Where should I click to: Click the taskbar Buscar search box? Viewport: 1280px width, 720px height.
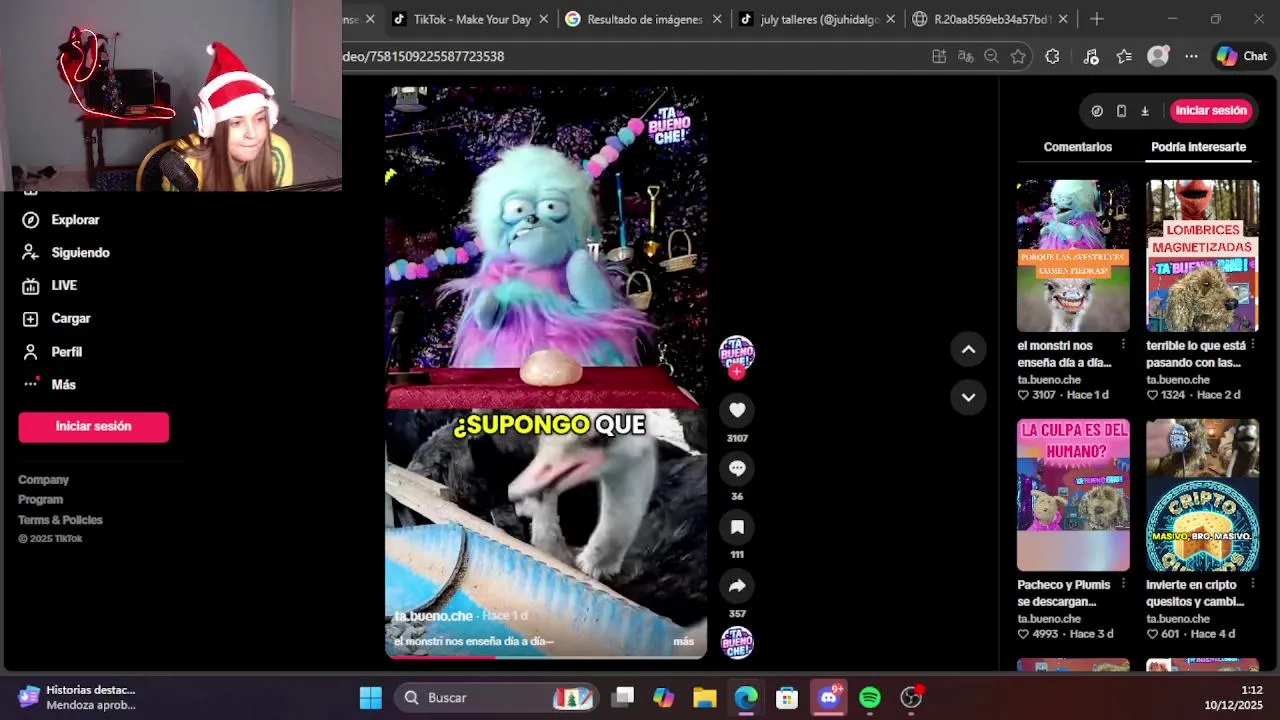(x=497, y=698)
